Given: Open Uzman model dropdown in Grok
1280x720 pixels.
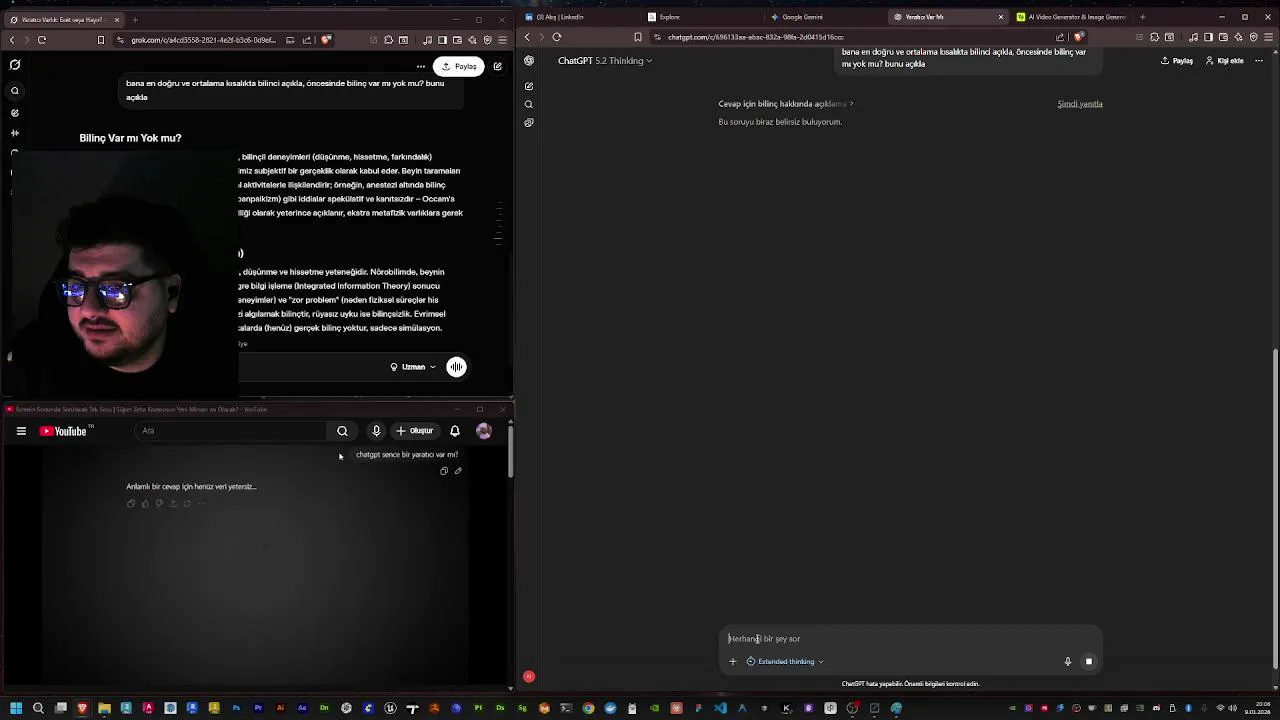Looking at the screenshot, I should pos(413,367).
